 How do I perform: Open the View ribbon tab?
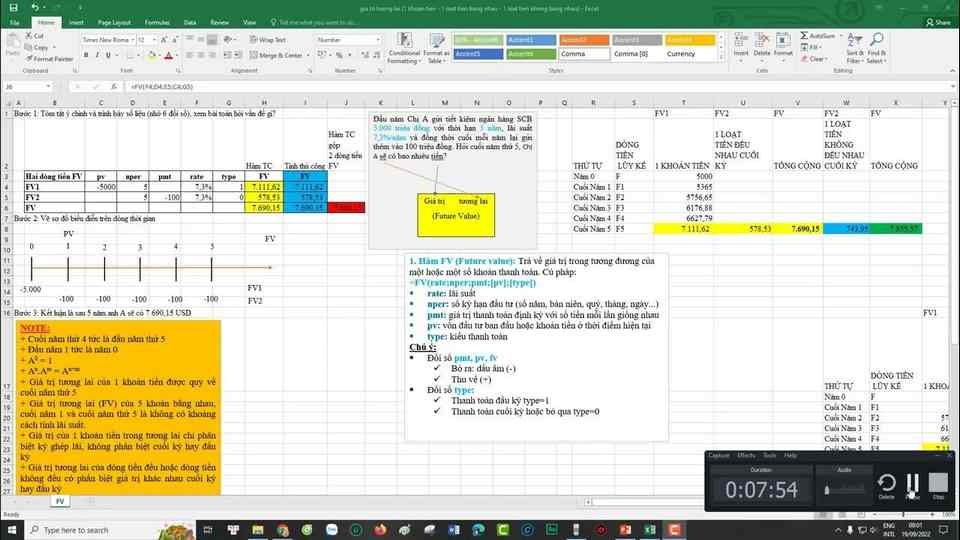249,23
